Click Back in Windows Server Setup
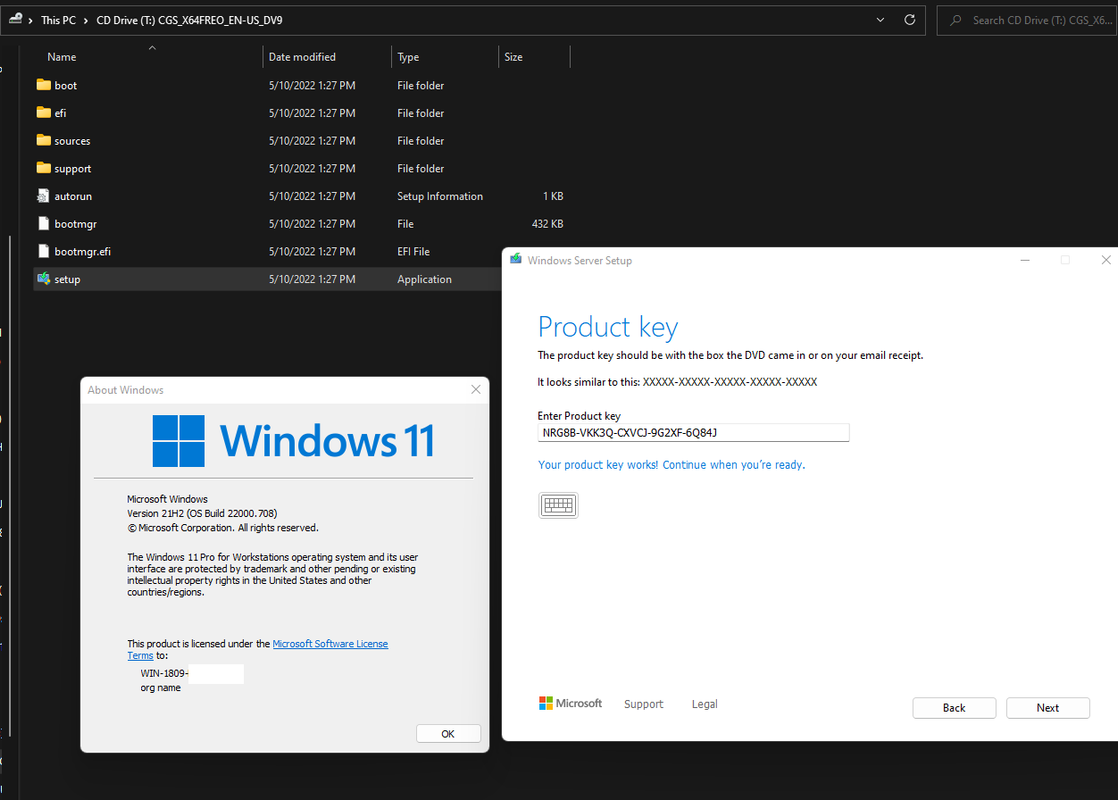The height and width of the screenshot is (800, 1118). pyautogui.click(x=954, y=708)
